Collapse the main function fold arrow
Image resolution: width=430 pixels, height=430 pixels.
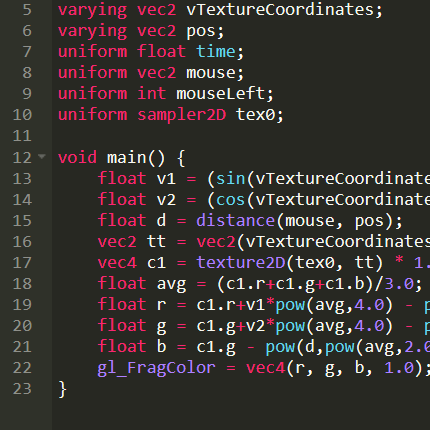point(42,156)
